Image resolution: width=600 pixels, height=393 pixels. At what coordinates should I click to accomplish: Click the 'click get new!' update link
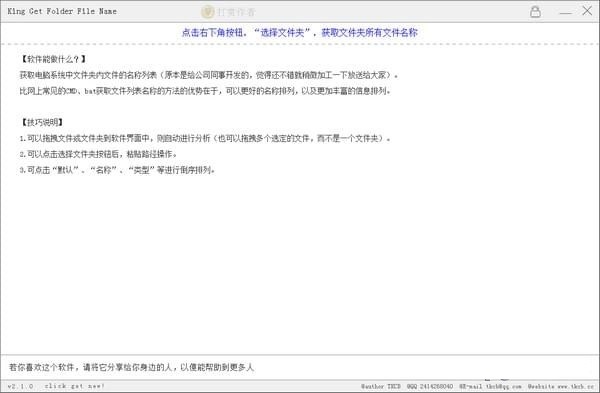coord(74,386)
